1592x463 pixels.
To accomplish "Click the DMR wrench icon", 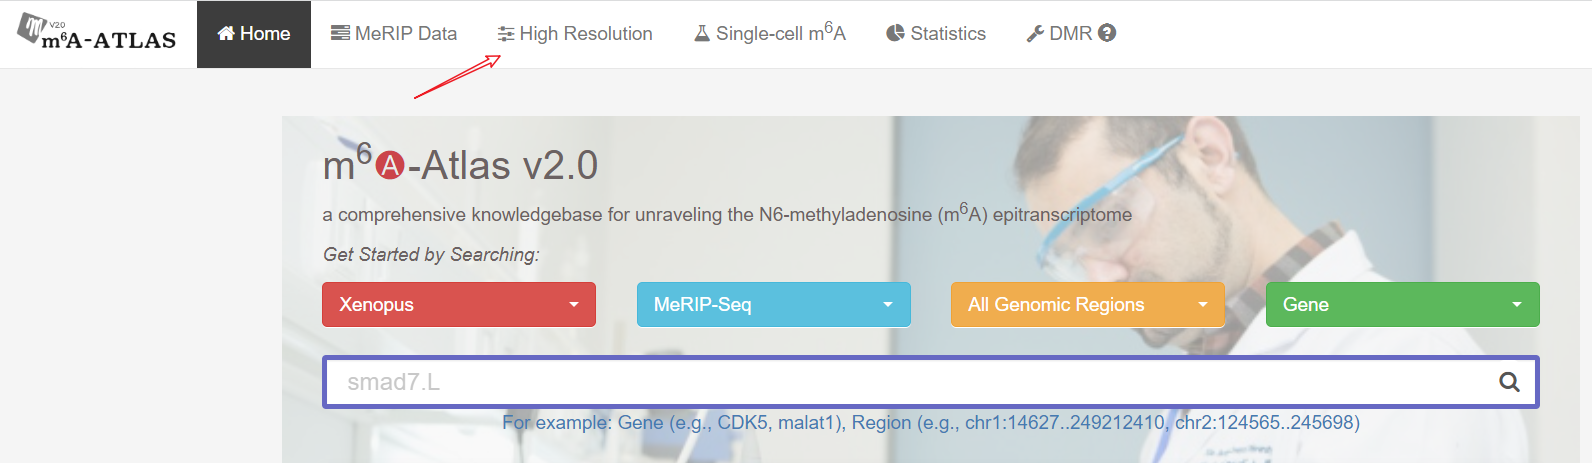I will 1035,33.
